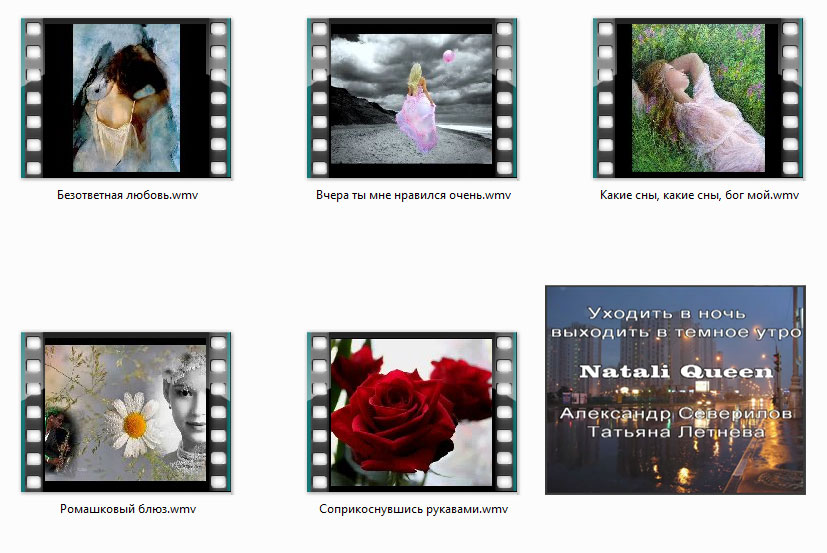Screen dimensions: 827x553
Task: Select the Соприкоснувшись рукавами.wmv red rose thumbnail
Action: (x=412, y=412)
